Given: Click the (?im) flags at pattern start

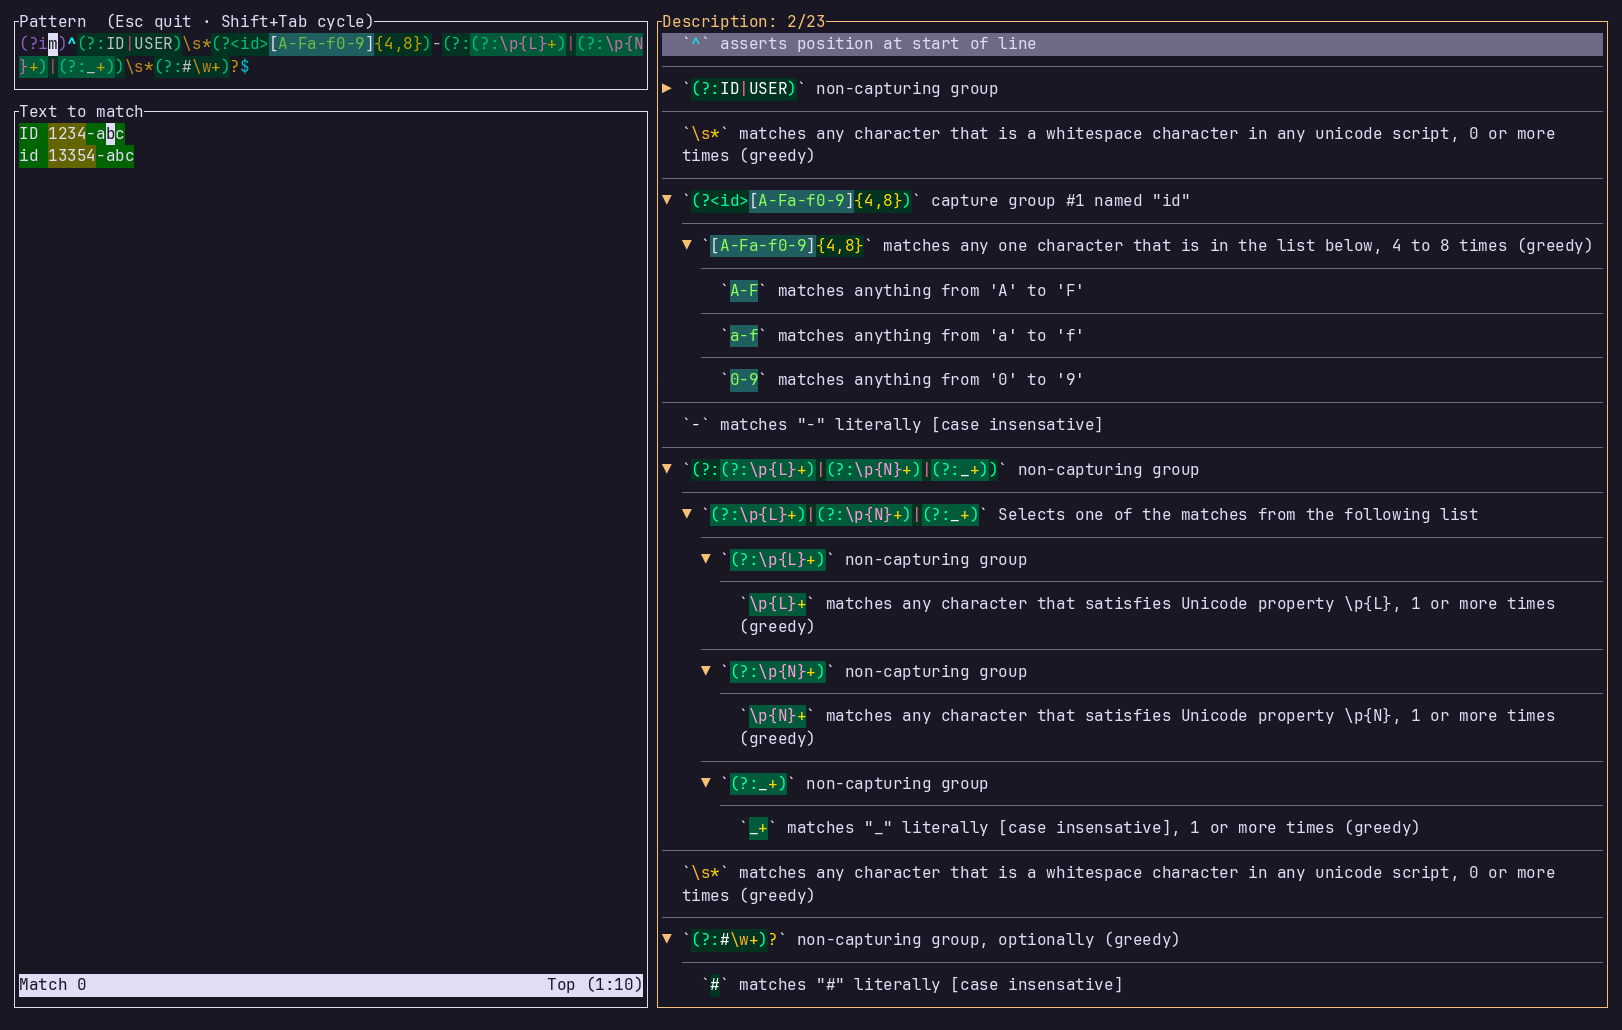Looking at the screenshot, I should pyautogui.click(x=43, y=44).
